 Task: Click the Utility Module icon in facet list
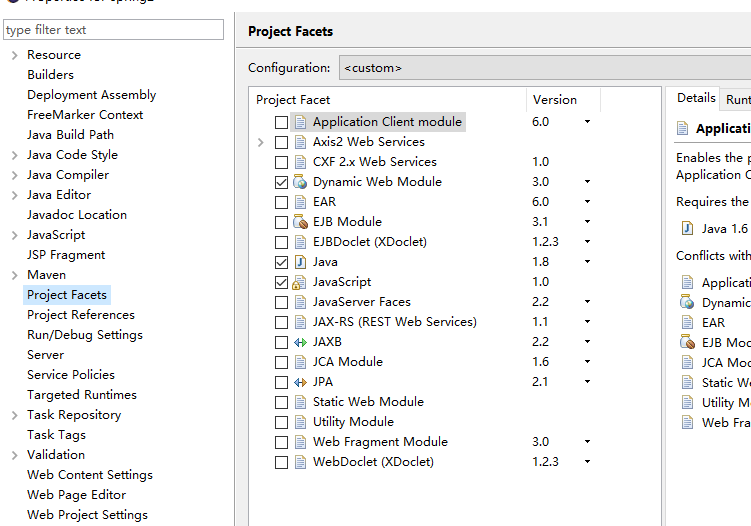pos(300,422)
